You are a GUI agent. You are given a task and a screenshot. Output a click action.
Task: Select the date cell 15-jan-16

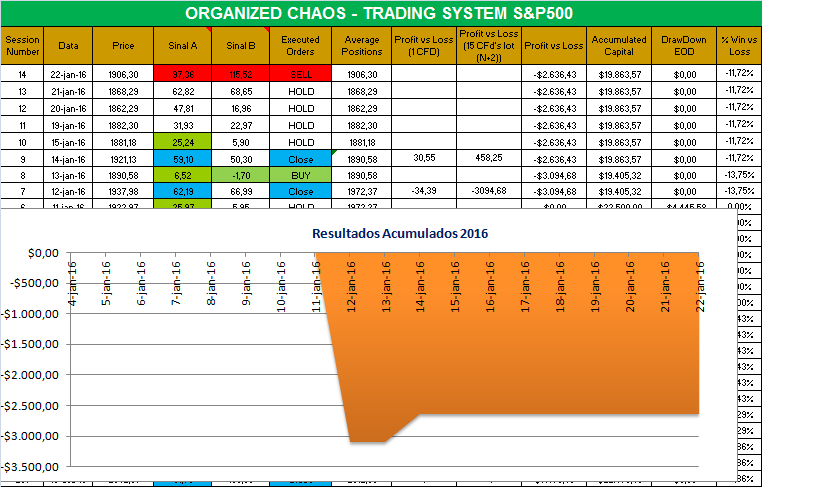click(x=68, y=142)
